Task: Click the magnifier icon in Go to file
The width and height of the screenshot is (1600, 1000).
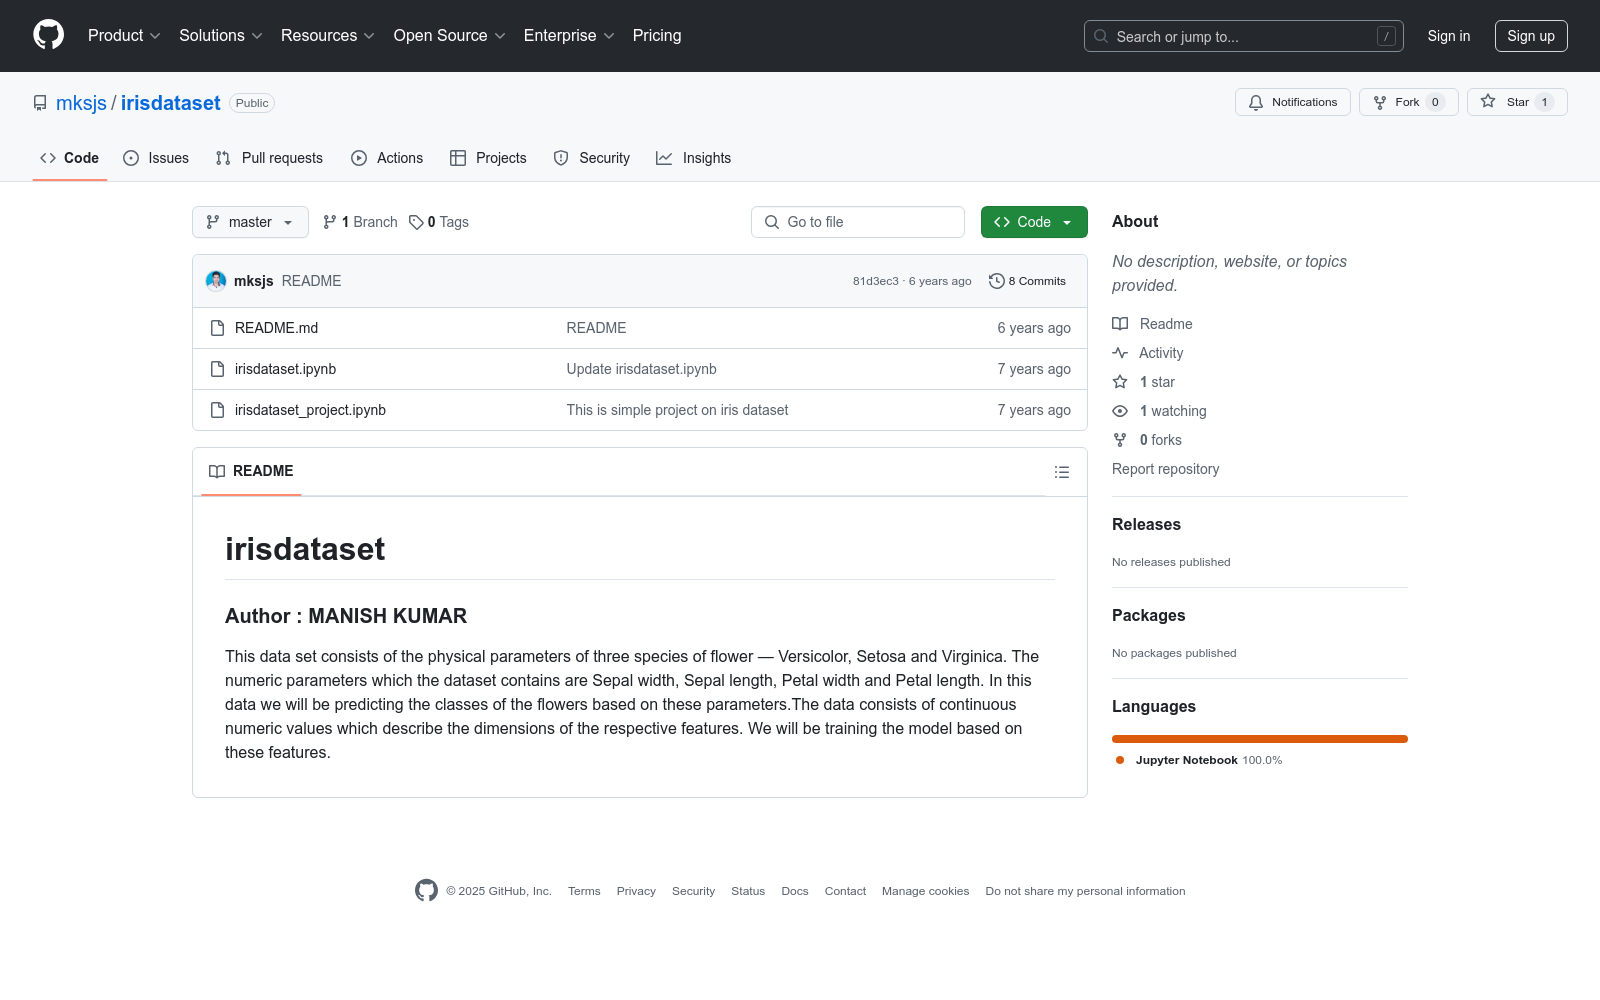Action: click(x=772, y=222)
